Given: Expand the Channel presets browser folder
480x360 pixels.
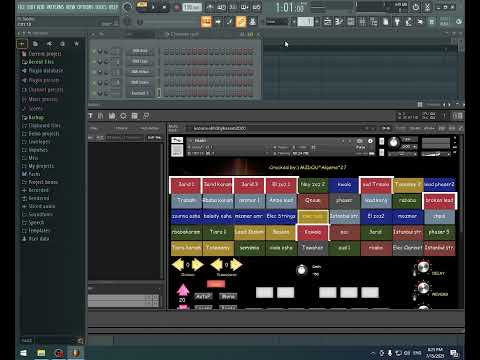Looking at the screenshot, I should point(42,90).
